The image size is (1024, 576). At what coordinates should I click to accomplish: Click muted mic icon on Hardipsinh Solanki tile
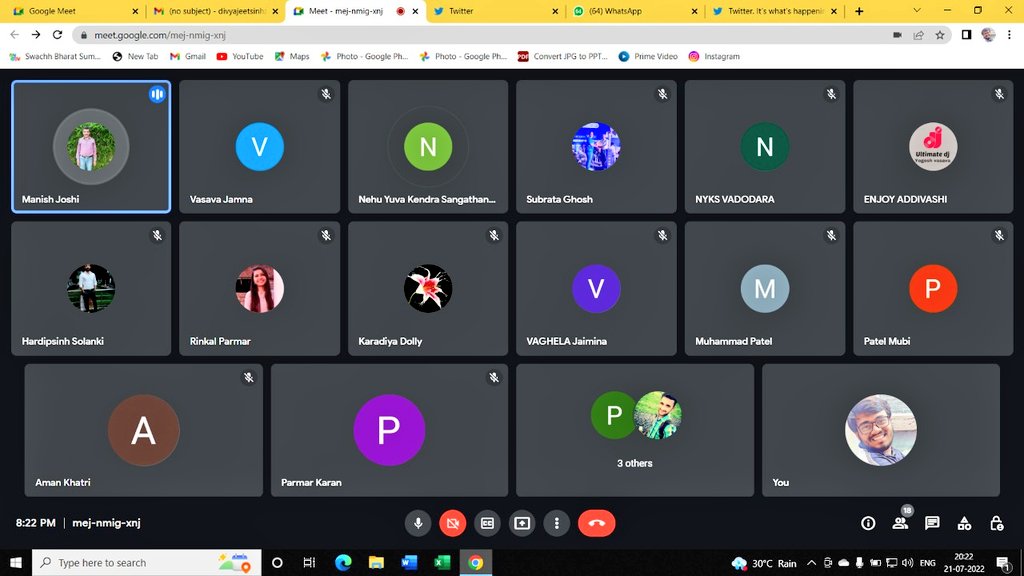(157, 235)
